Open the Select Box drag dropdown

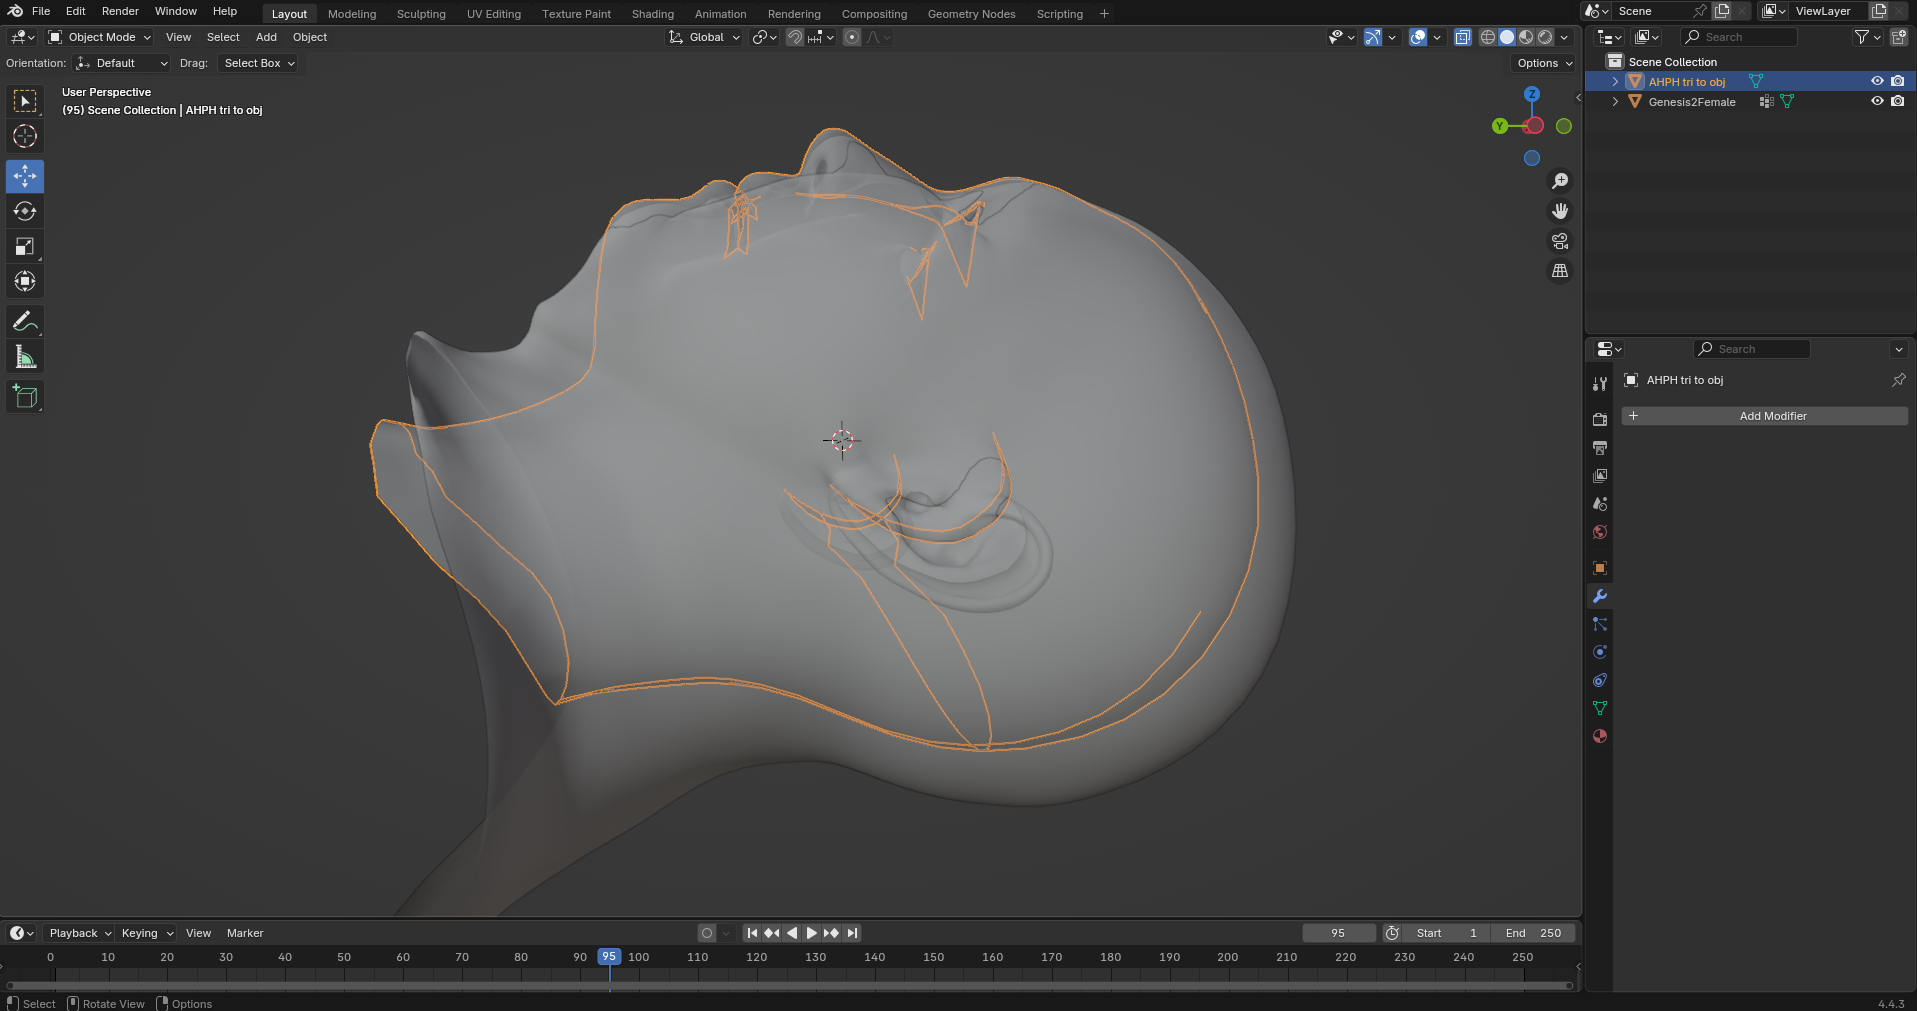pos(259,63)
